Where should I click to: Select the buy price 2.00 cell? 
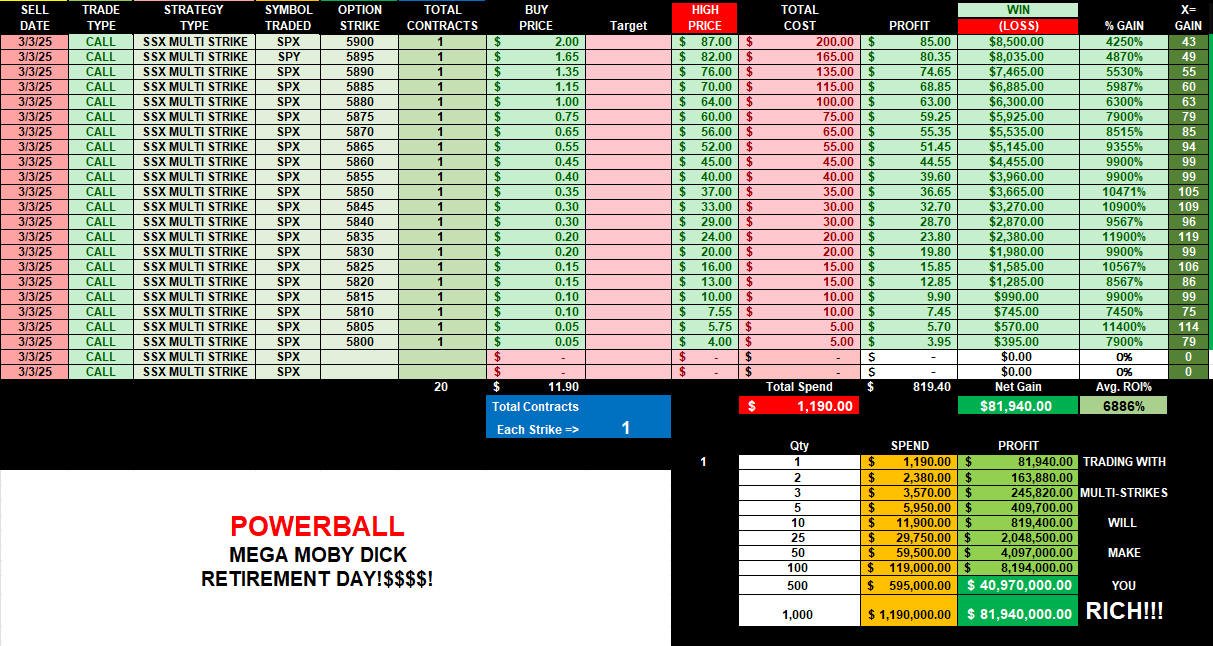pyautogui.click(x=537, y=42)
